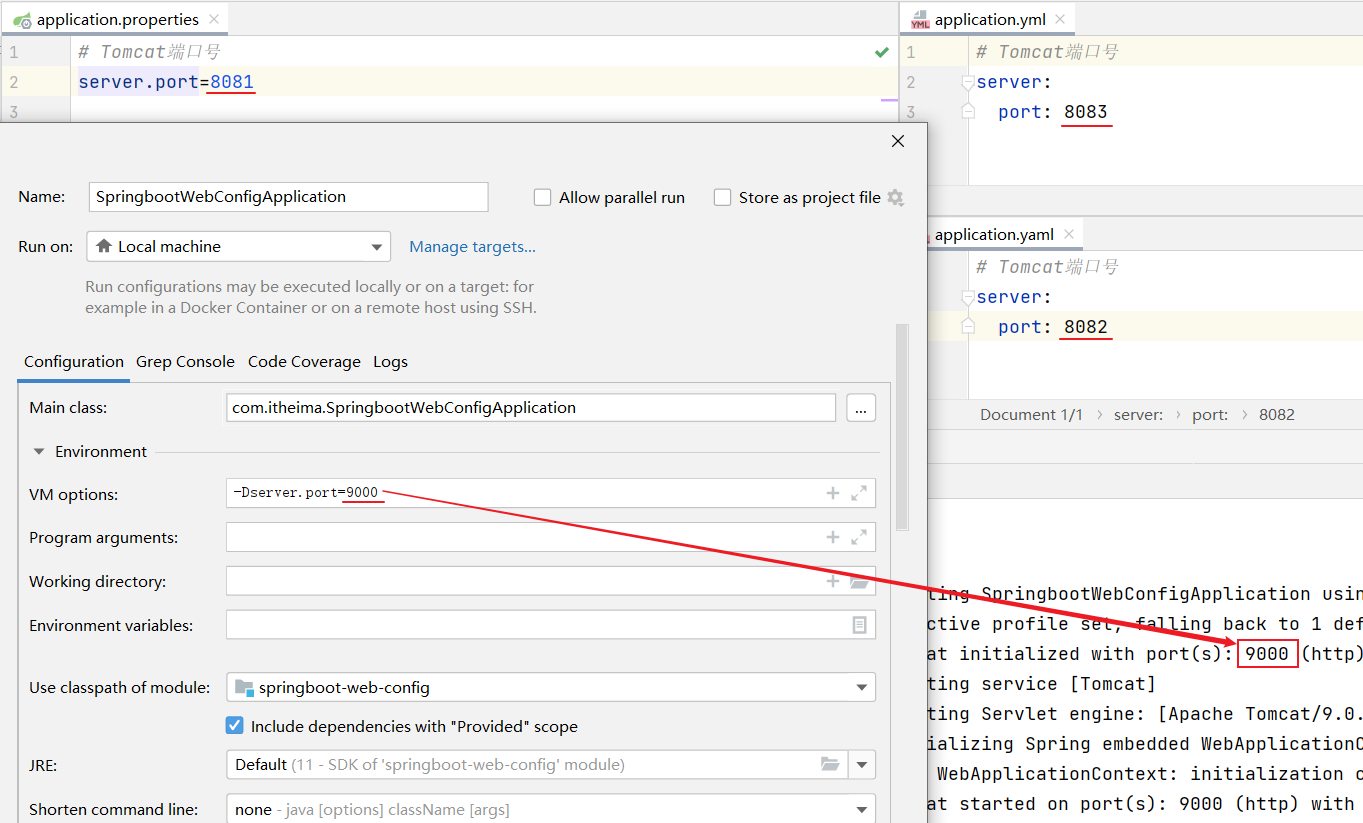Click the JRE folder browse icon
Viewport: 1363px width, 823px height.
[830, 764]
